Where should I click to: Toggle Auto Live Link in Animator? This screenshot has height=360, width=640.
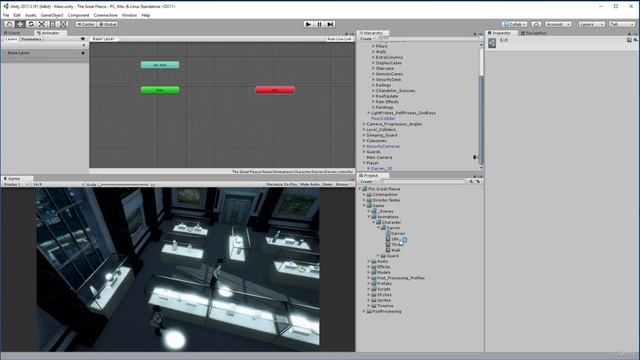click(x=339, y=39)
